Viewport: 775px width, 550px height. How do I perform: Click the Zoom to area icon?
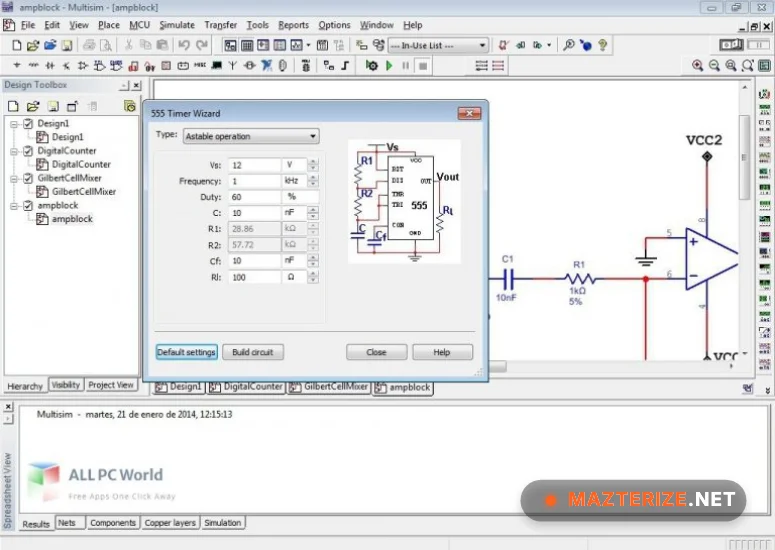click(x=731, y=66)
